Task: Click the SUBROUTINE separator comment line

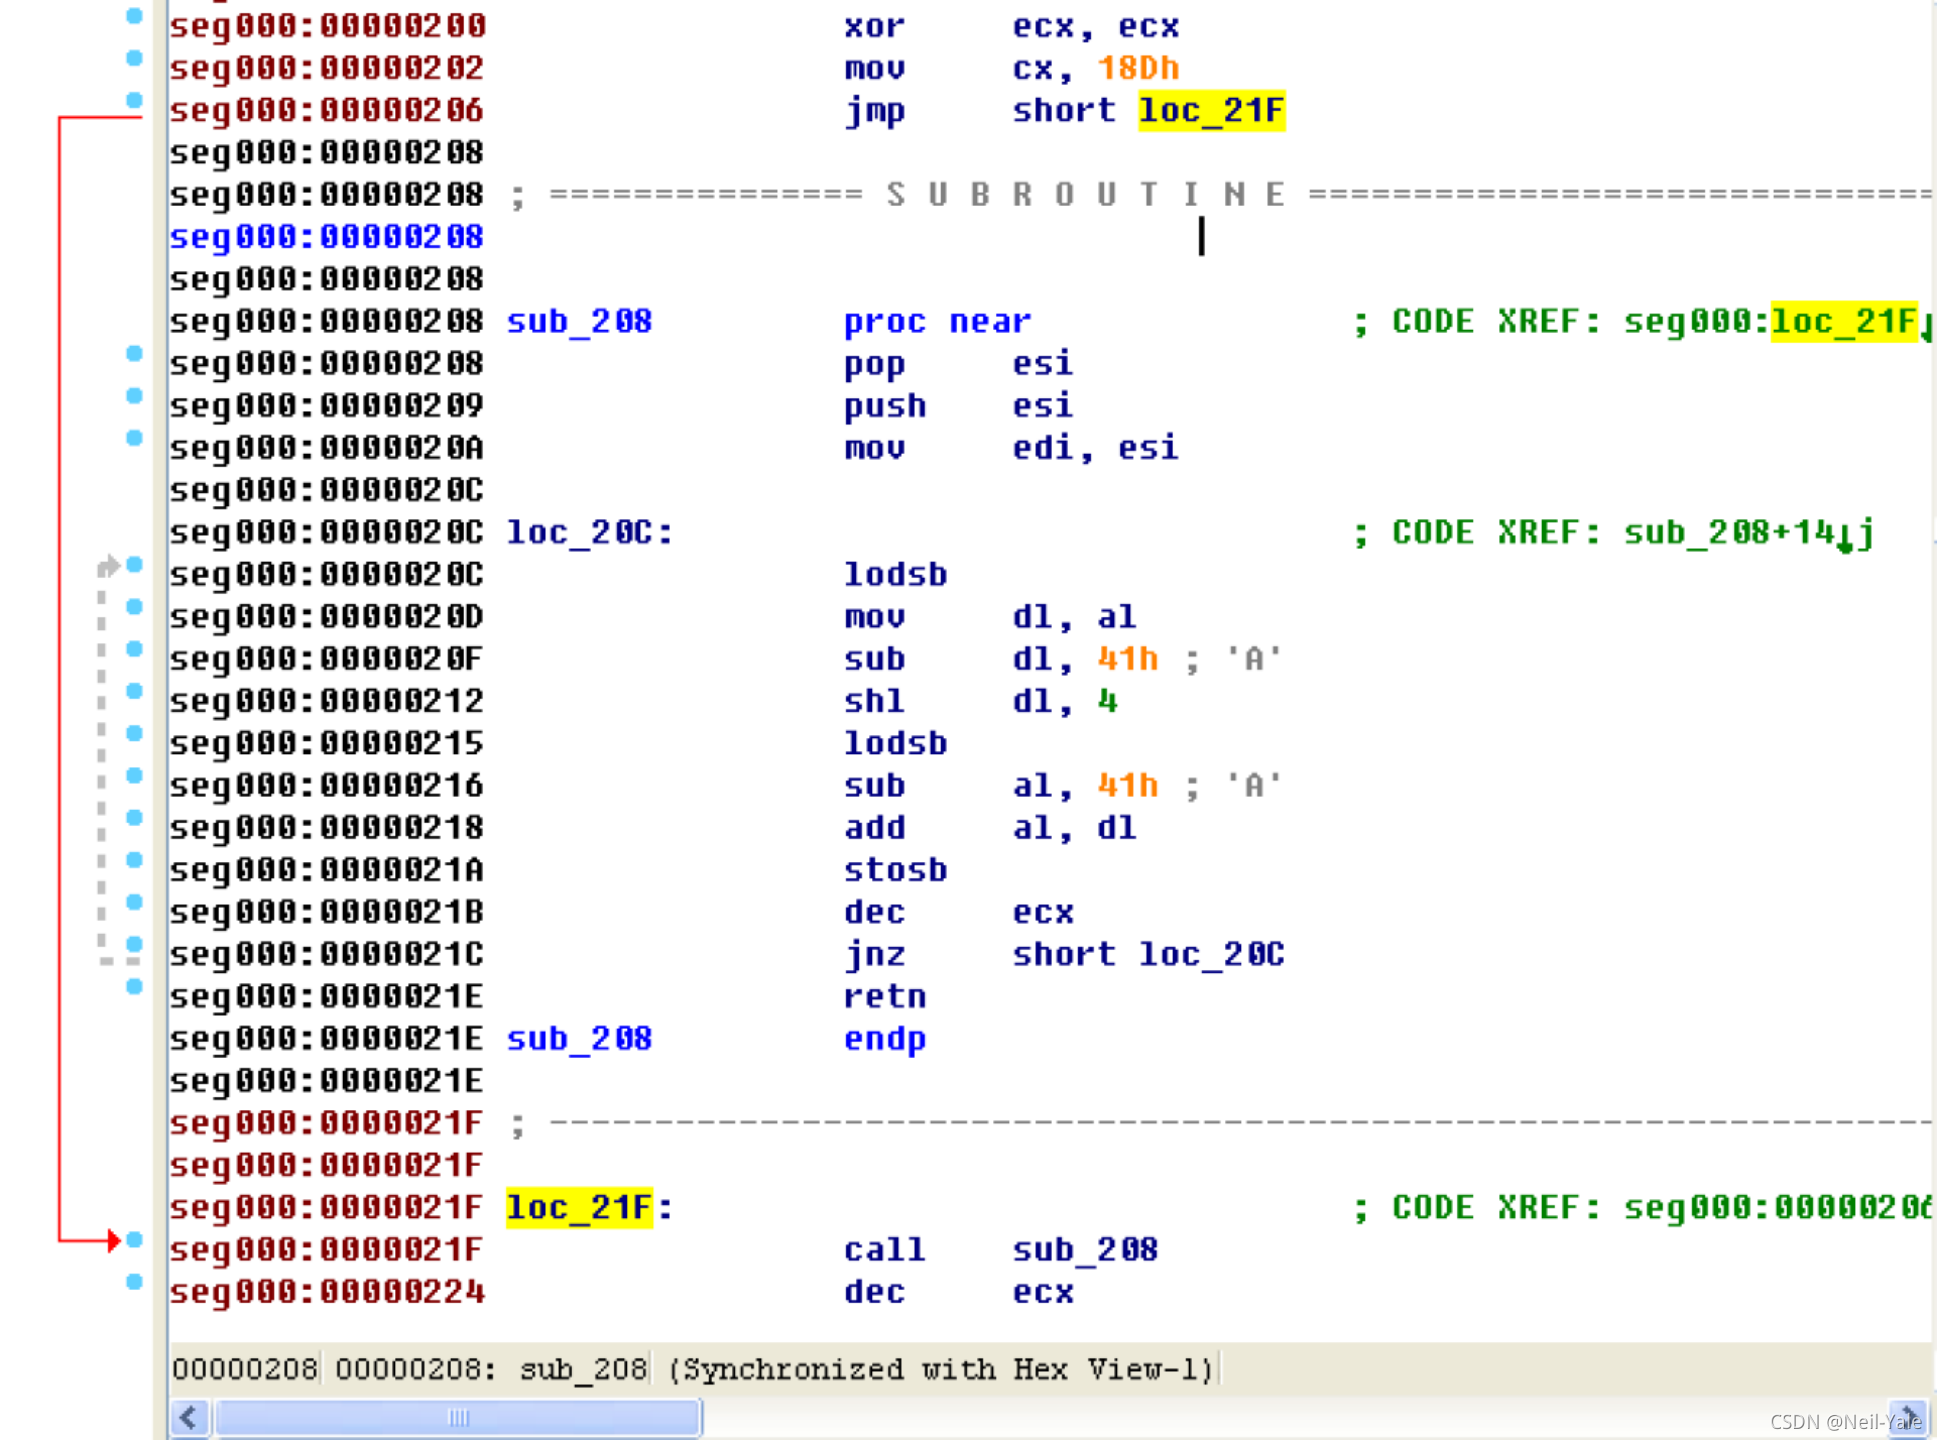Action: [x=1220, y=194]
